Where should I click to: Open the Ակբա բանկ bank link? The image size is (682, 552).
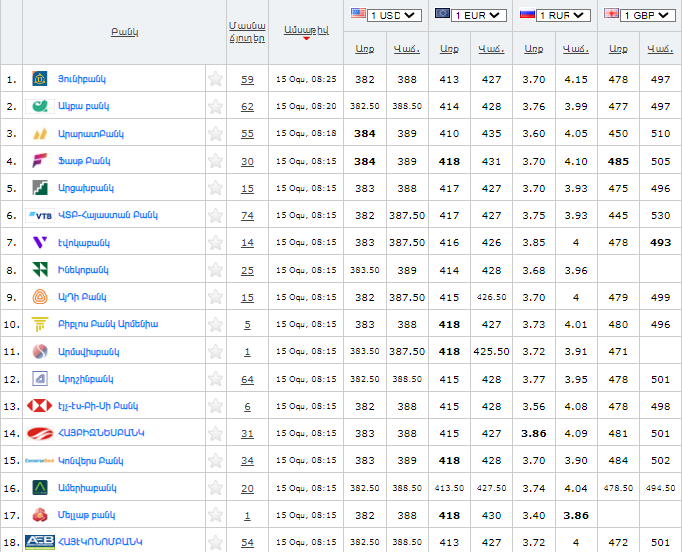(84, 106)
